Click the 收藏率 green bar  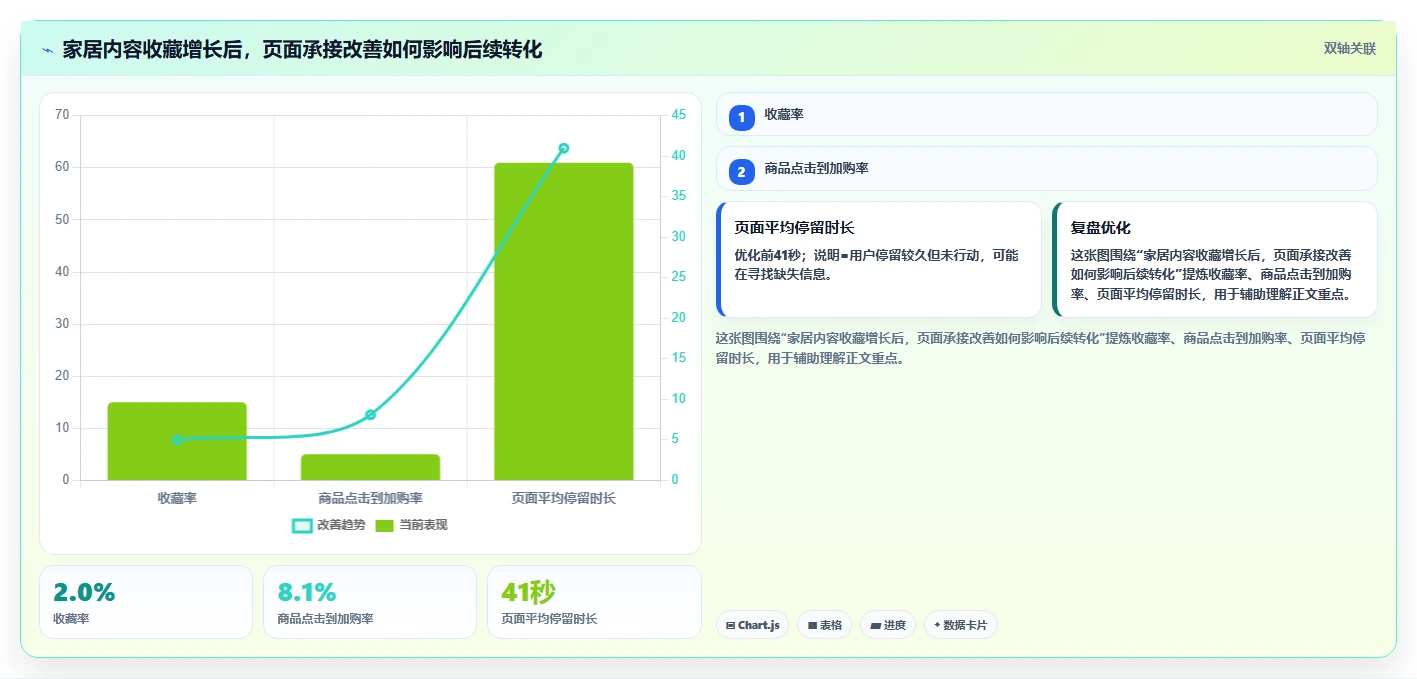tap(177, 441)
